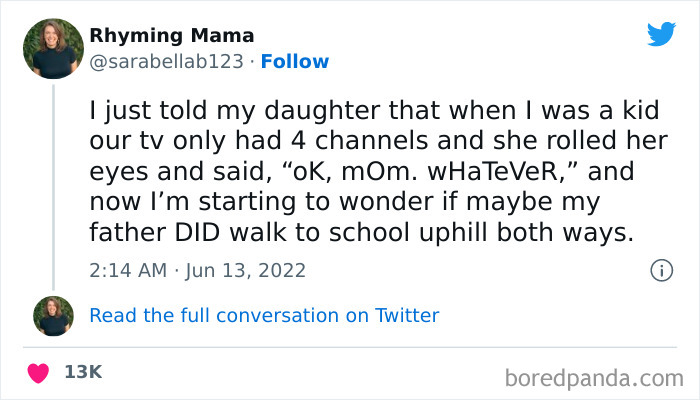This screenshot has width=700, height=400.
Task: Click the @sarabellab123 handle
Action: (x=167, y=61)
